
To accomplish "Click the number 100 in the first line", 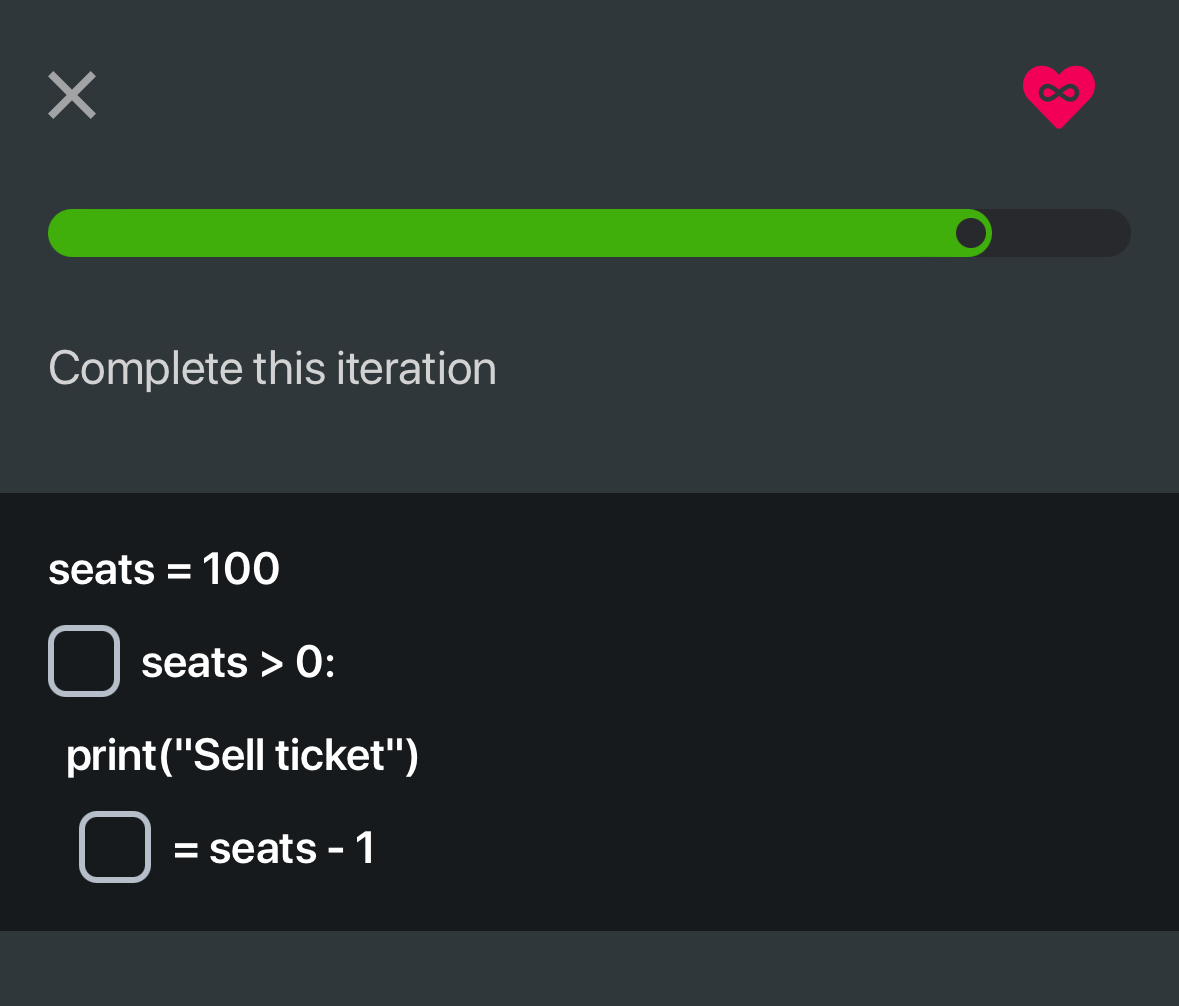I will coord(241,569).
